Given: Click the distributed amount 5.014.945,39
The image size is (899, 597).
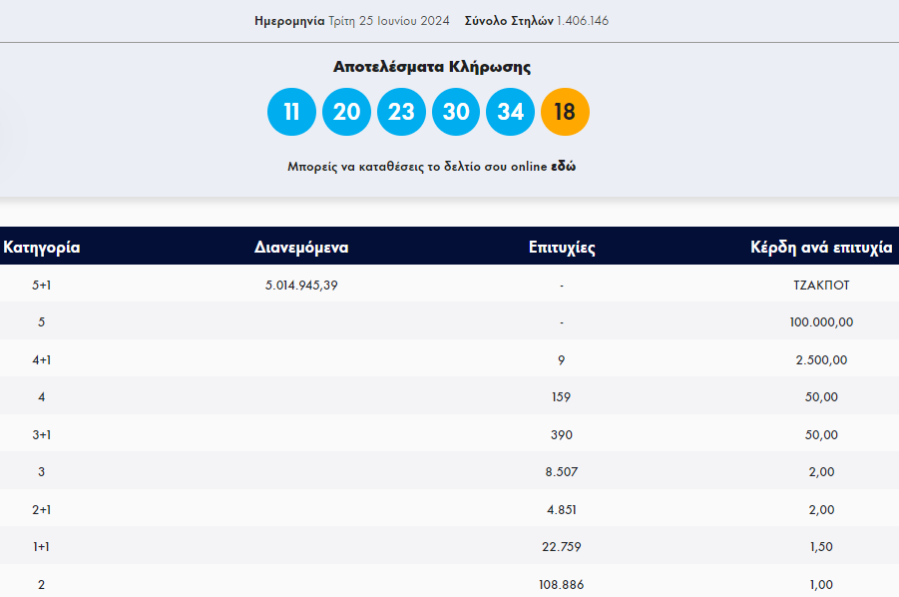Looking at the screenshot, I should coord(301,285).
